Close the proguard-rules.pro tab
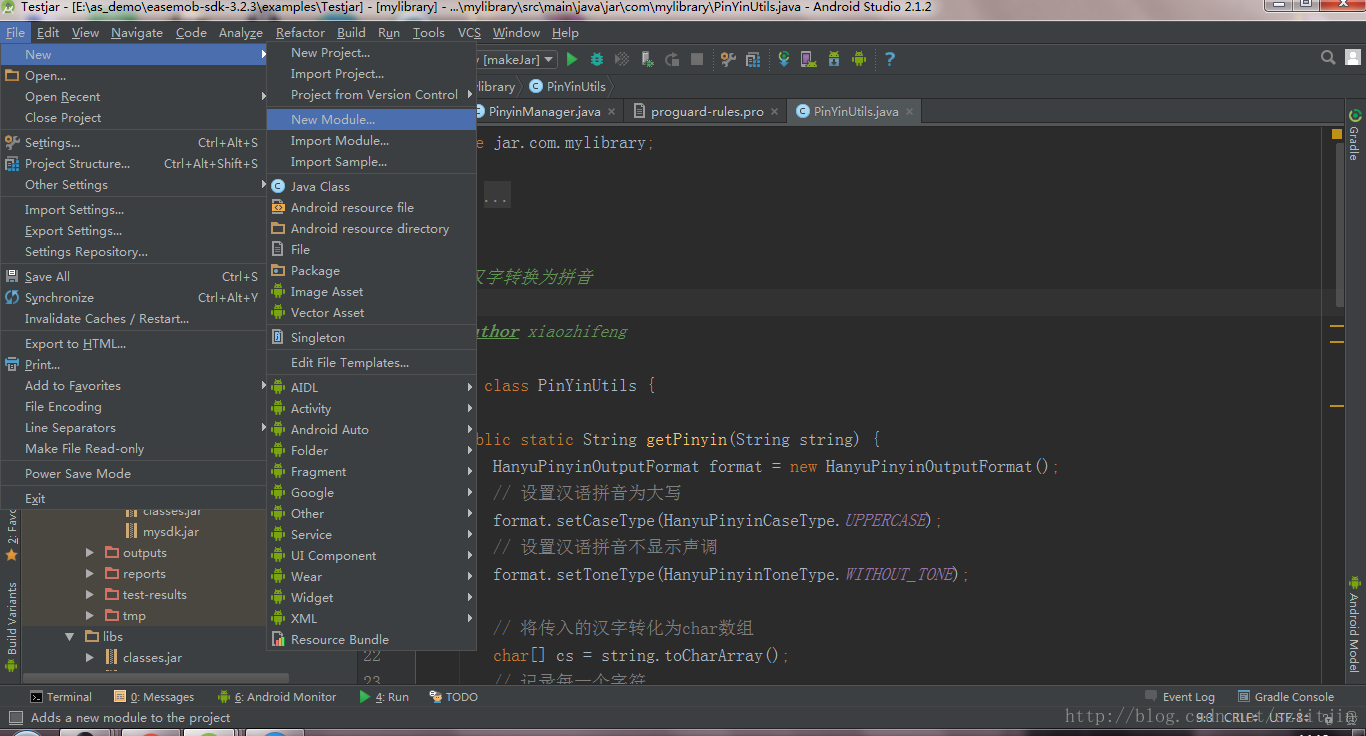 [x=775, y=112]
